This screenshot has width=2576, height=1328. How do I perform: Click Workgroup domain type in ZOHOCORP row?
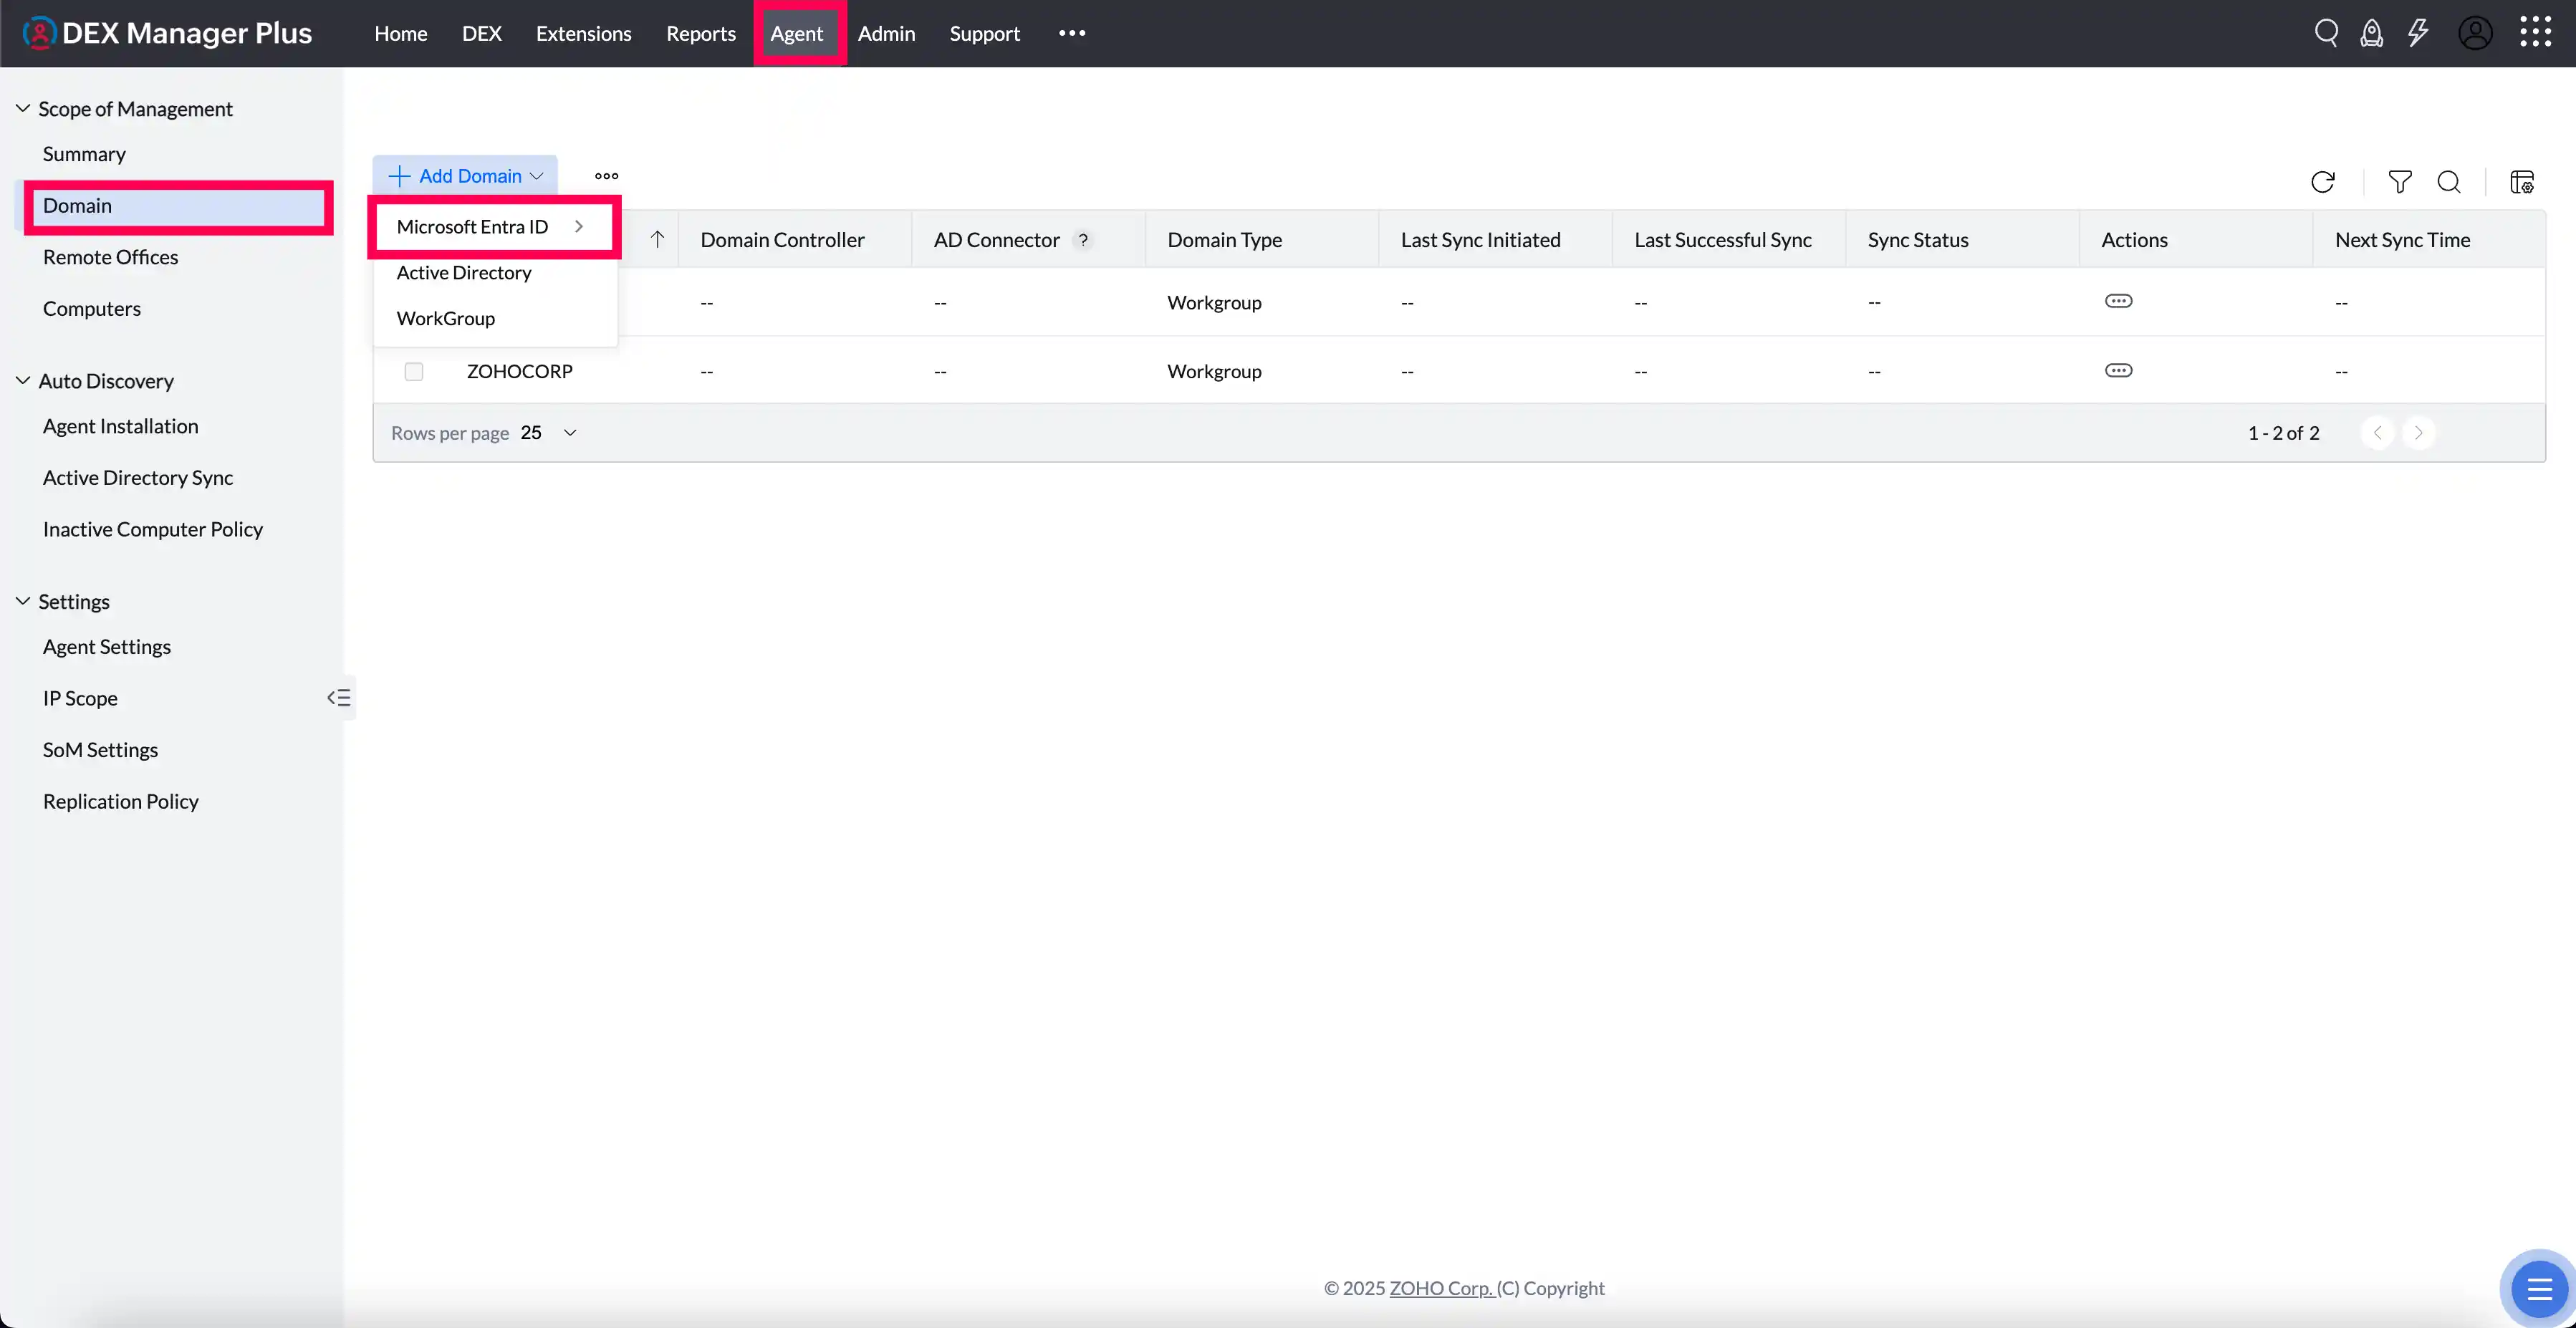click(x=1214, y=371)
